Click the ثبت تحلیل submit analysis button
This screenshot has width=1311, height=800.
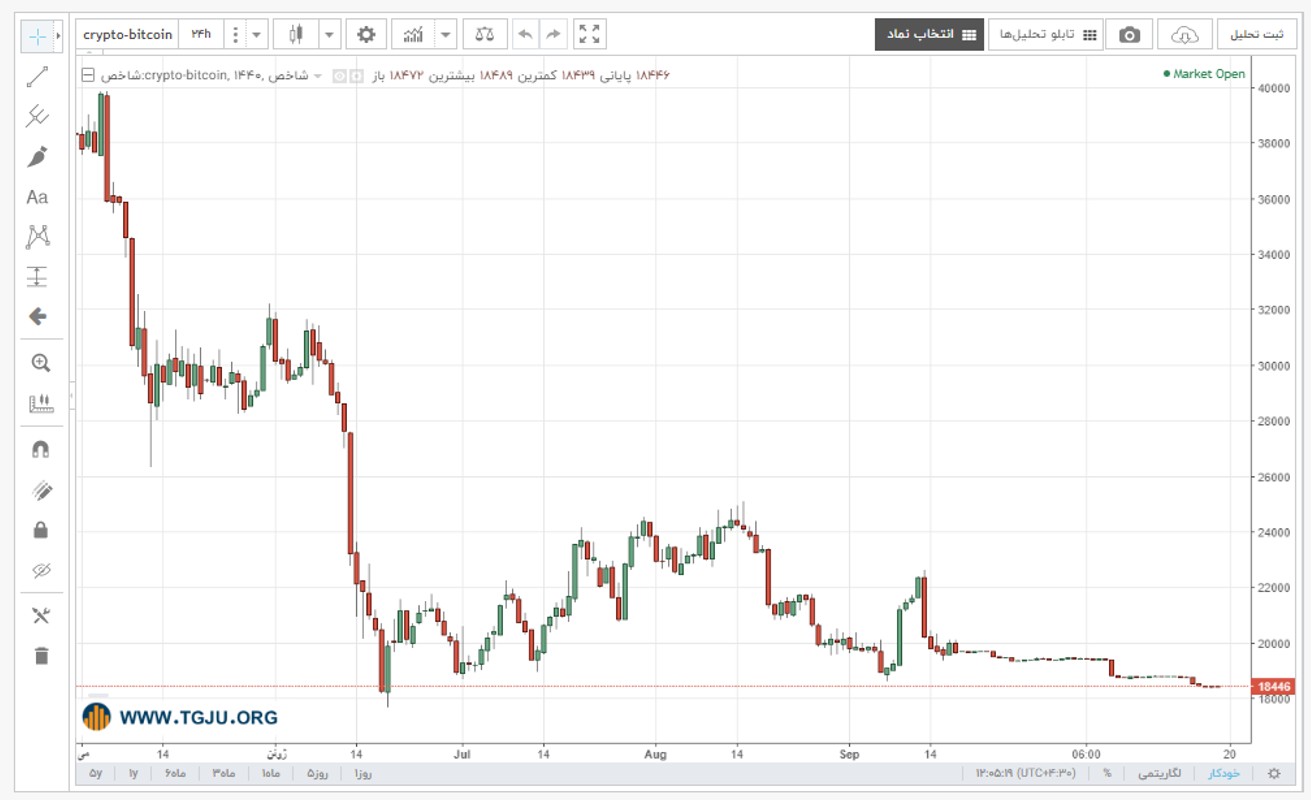[1258, 35]
